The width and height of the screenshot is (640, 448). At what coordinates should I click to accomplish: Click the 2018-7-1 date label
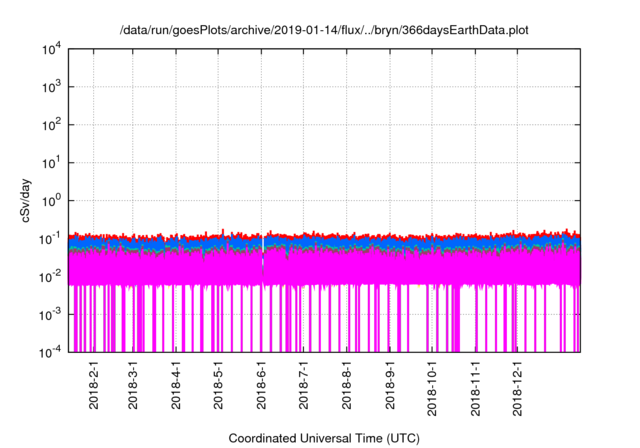pos(304,385)
